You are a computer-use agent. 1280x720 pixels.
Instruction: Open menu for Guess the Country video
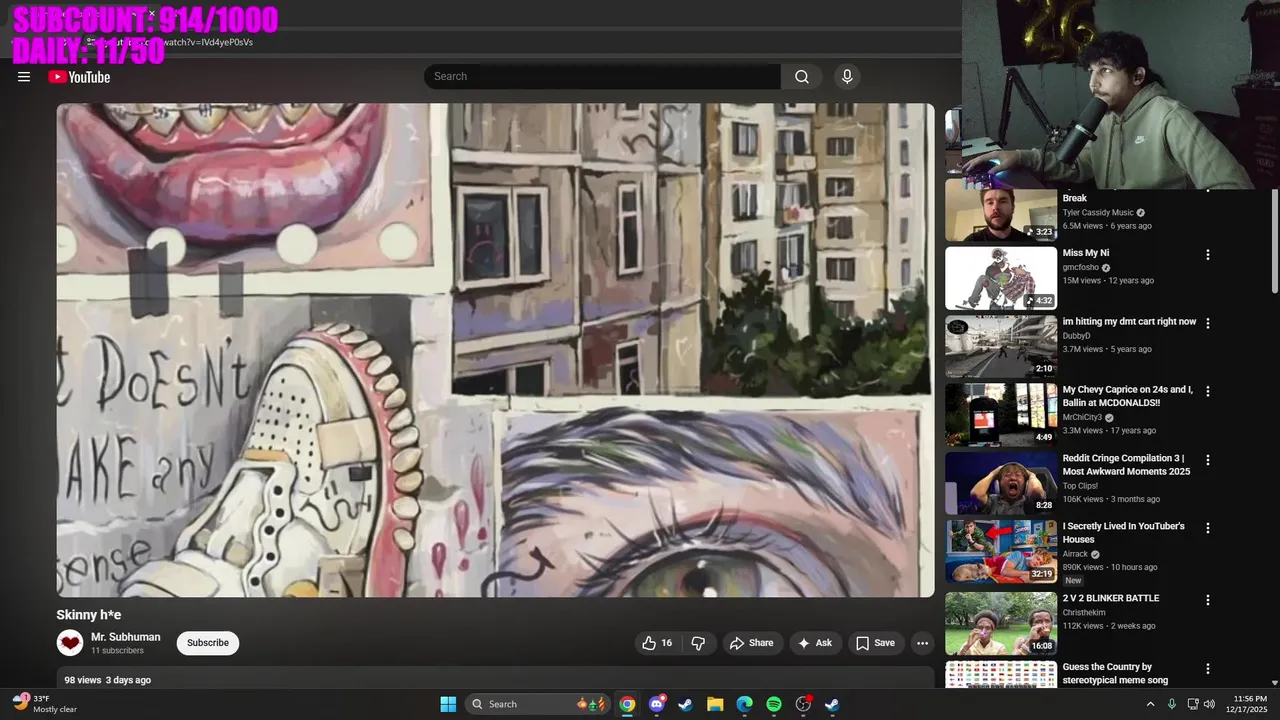[1207, 669]
